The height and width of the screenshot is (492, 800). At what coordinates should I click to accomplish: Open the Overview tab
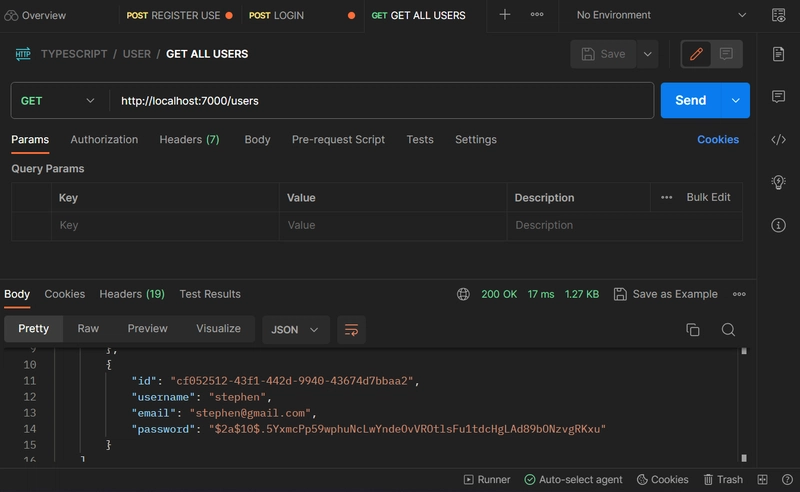35,15
